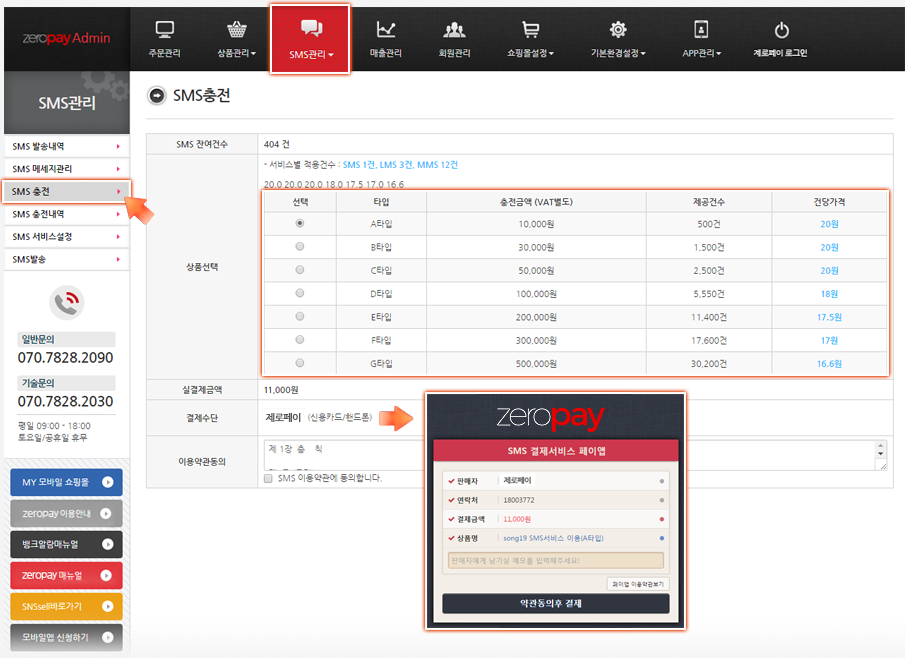The height and width of the screenshot is (658, 905).
Task: Click the 300,000원 charge amount cell
Action: [x=536, y=341]
